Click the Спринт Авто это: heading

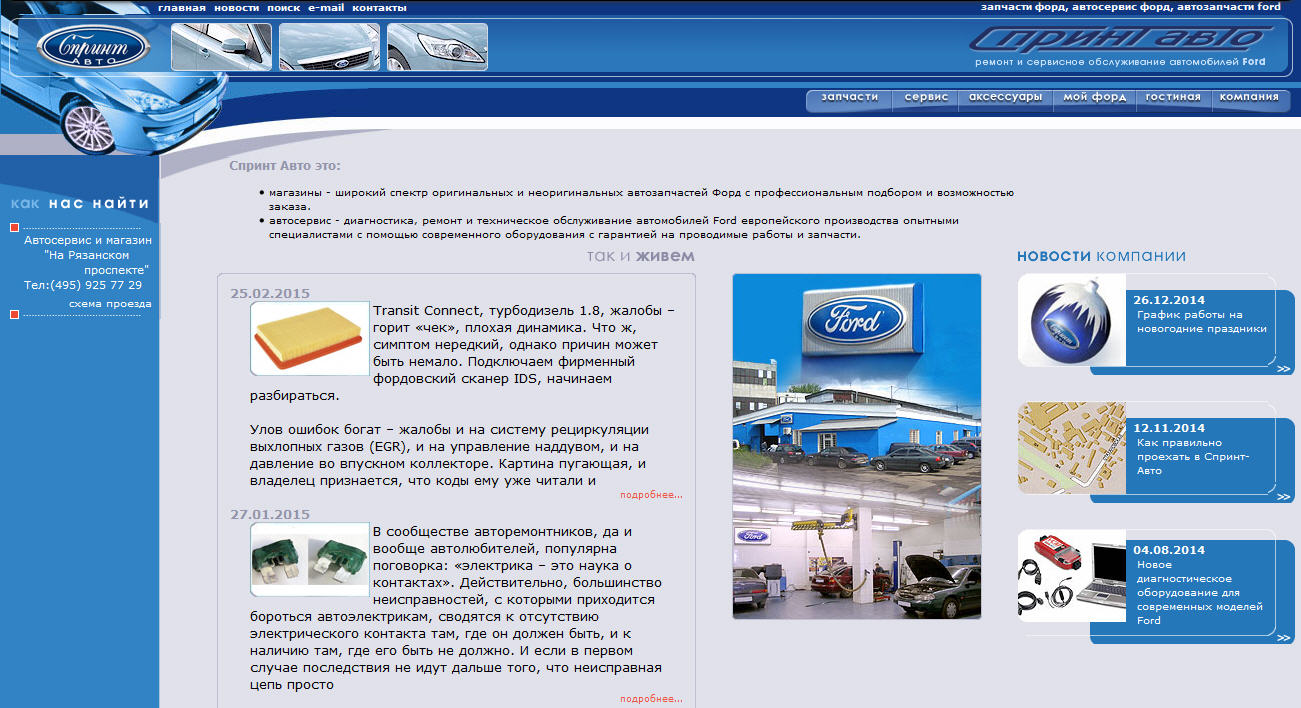point(285,166)
